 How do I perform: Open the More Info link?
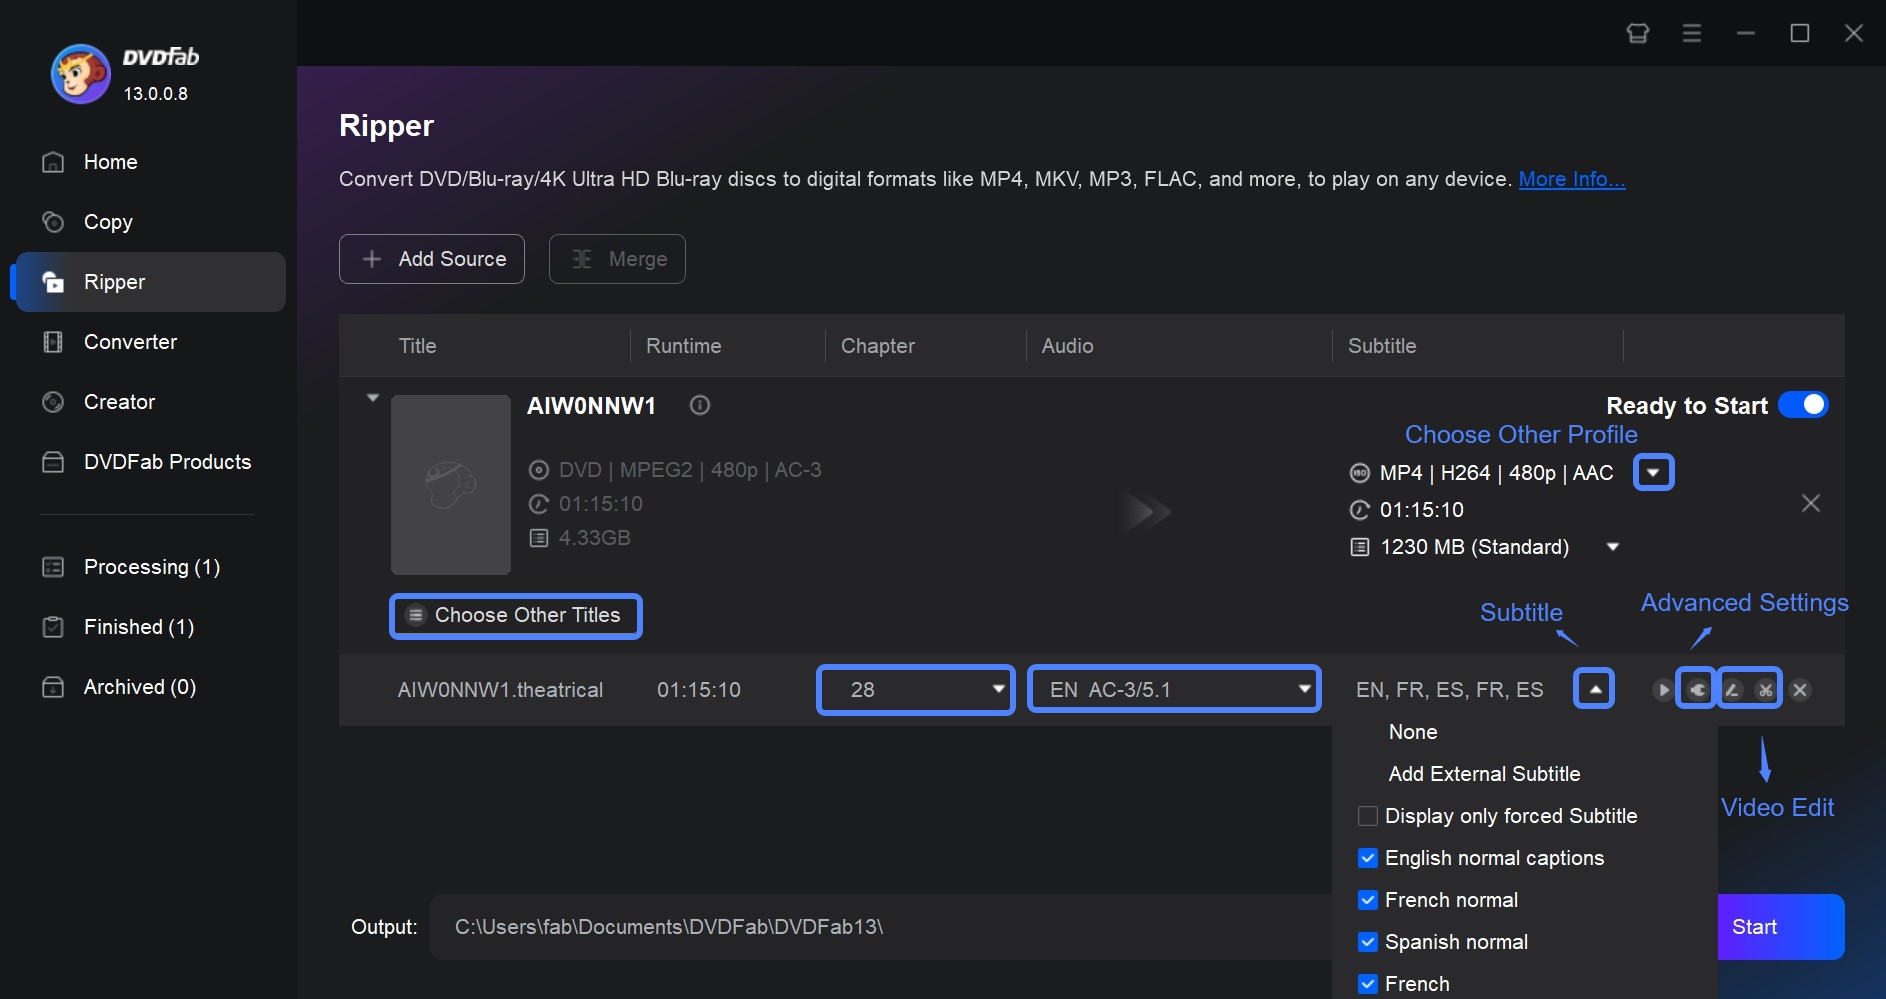click(1570, 180)
